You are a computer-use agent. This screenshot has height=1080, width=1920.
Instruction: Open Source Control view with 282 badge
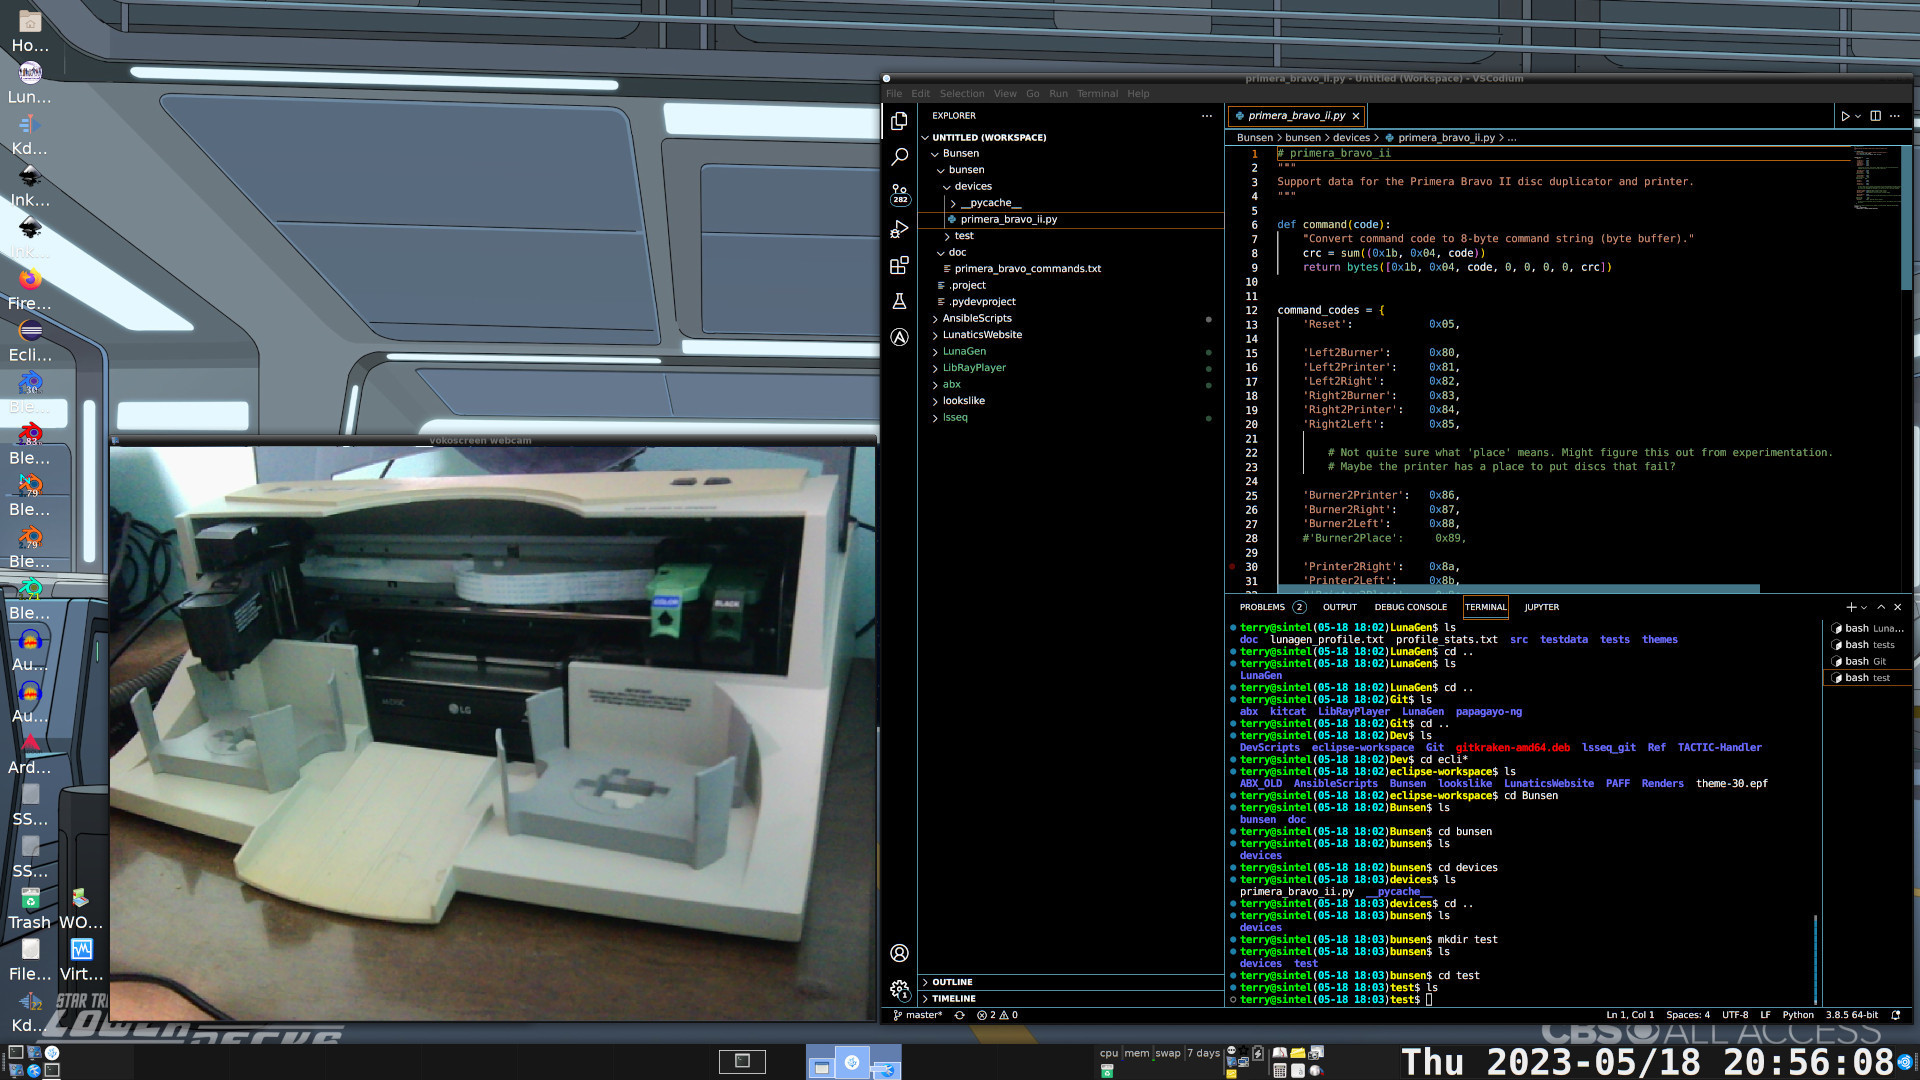click(x=899, y=193)
